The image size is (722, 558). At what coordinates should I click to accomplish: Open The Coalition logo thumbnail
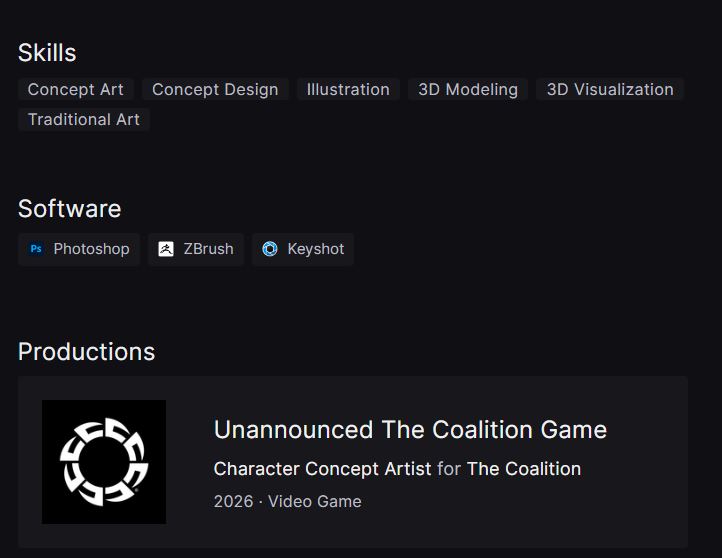click(104, 462)
